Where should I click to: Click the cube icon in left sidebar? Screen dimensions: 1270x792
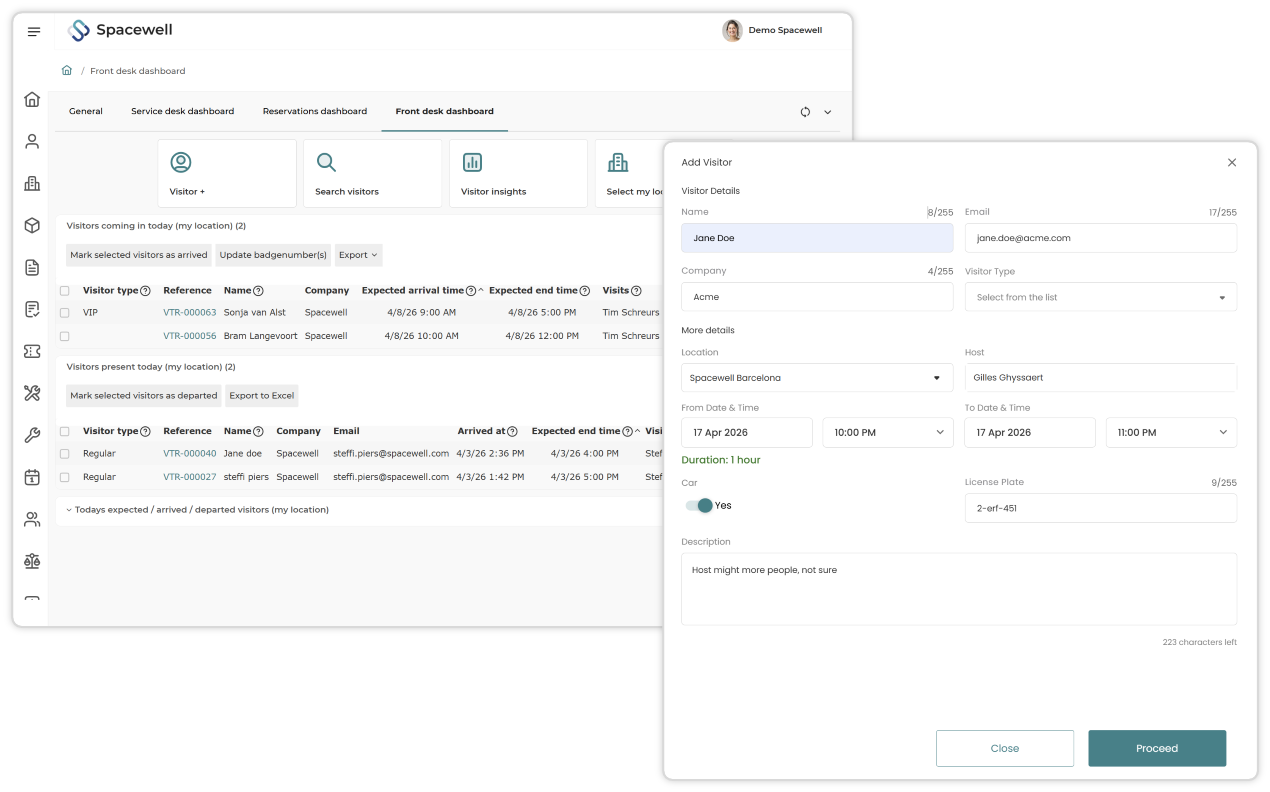pyautogui.click(x=32, y=225)
